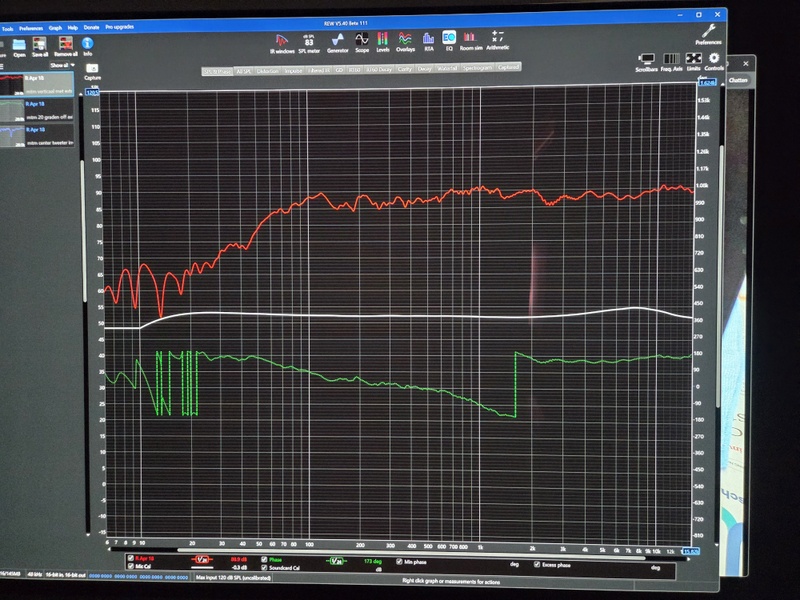Toggle graph Scrollbars

pos(646,62)
